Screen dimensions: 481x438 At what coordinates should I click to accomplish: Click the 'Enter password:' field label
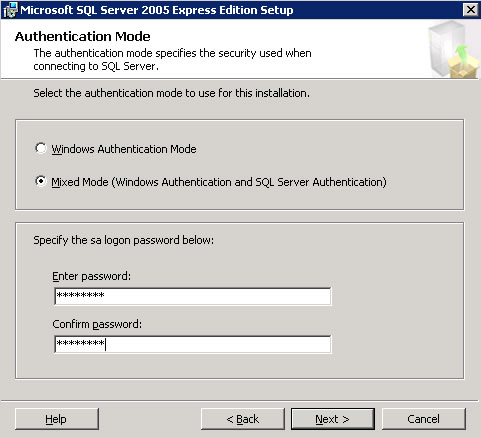tap(92, 276)
